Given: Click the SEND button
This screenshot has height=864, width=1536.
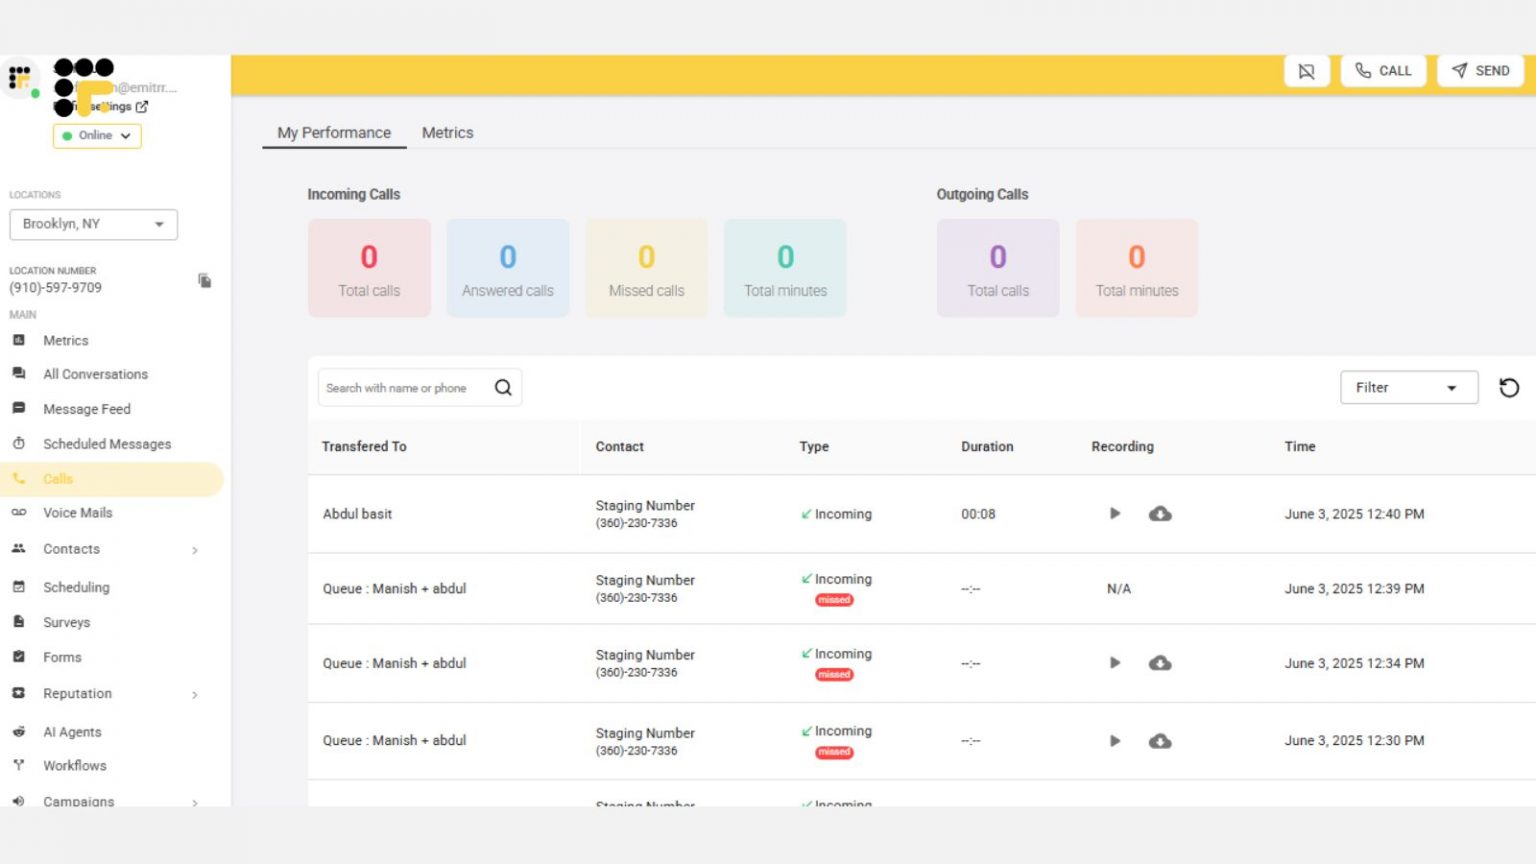Looking at the screenshot, I should tap(1480, 70).
